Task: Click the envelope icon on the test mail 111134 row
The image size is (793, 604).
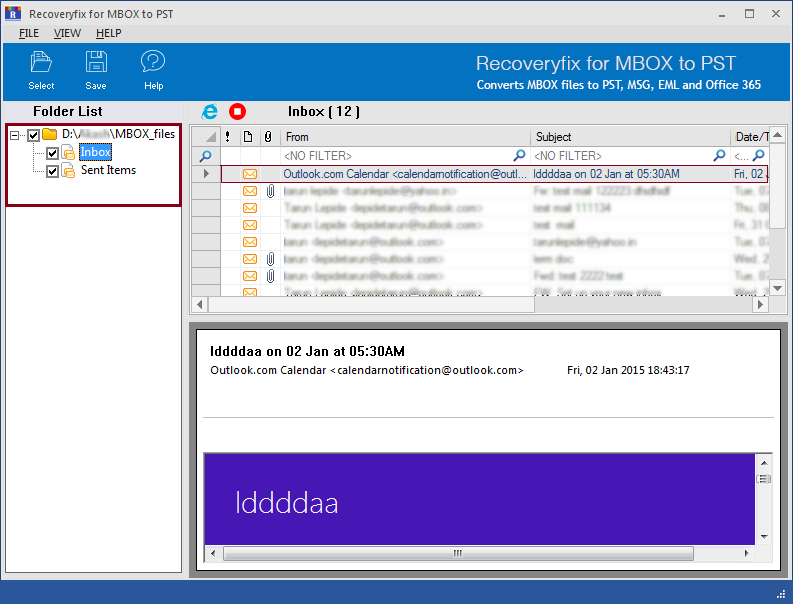Action: (250, 208)
